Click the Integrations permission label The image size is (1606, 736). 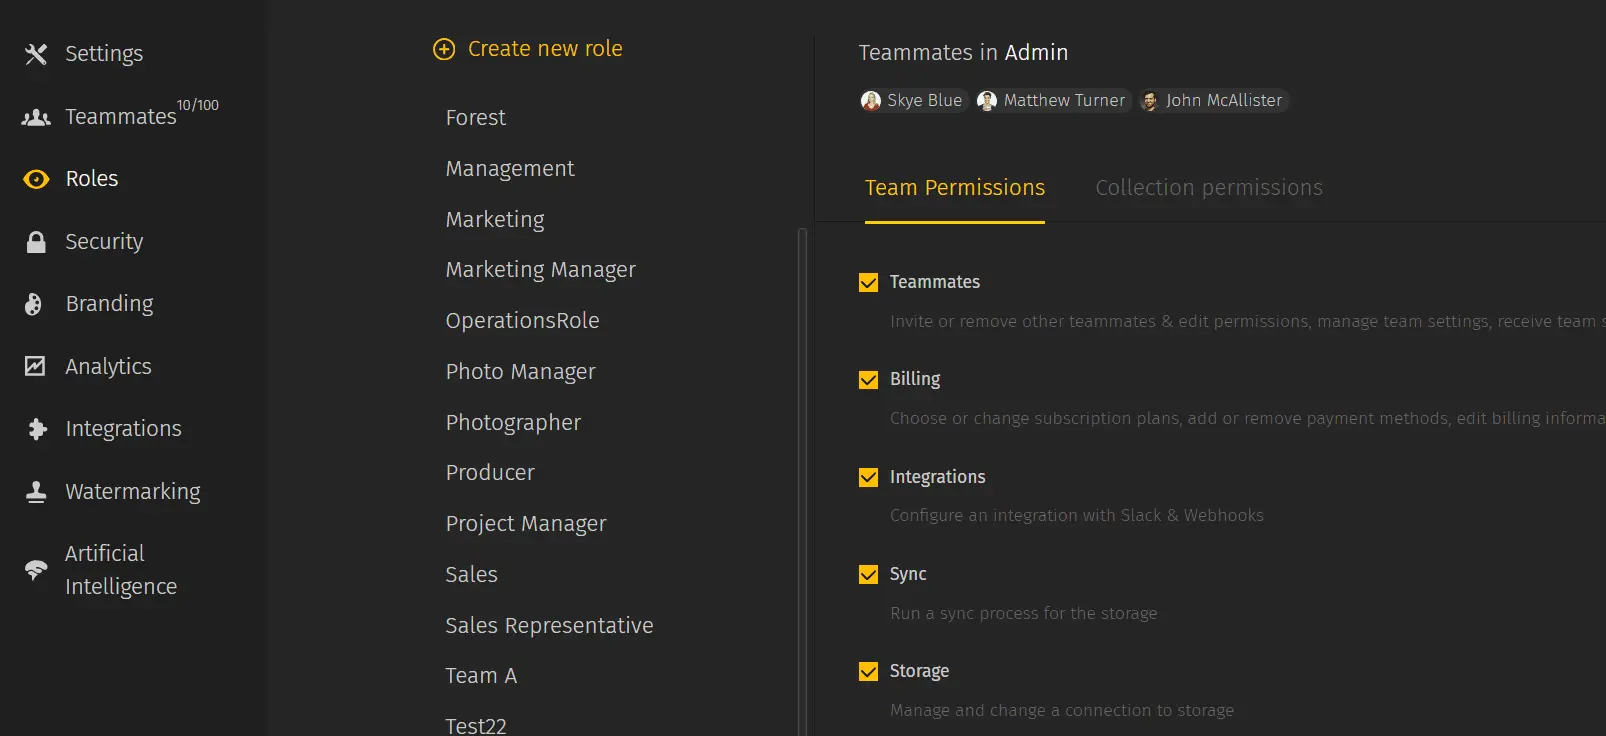[x=938, y=478]
